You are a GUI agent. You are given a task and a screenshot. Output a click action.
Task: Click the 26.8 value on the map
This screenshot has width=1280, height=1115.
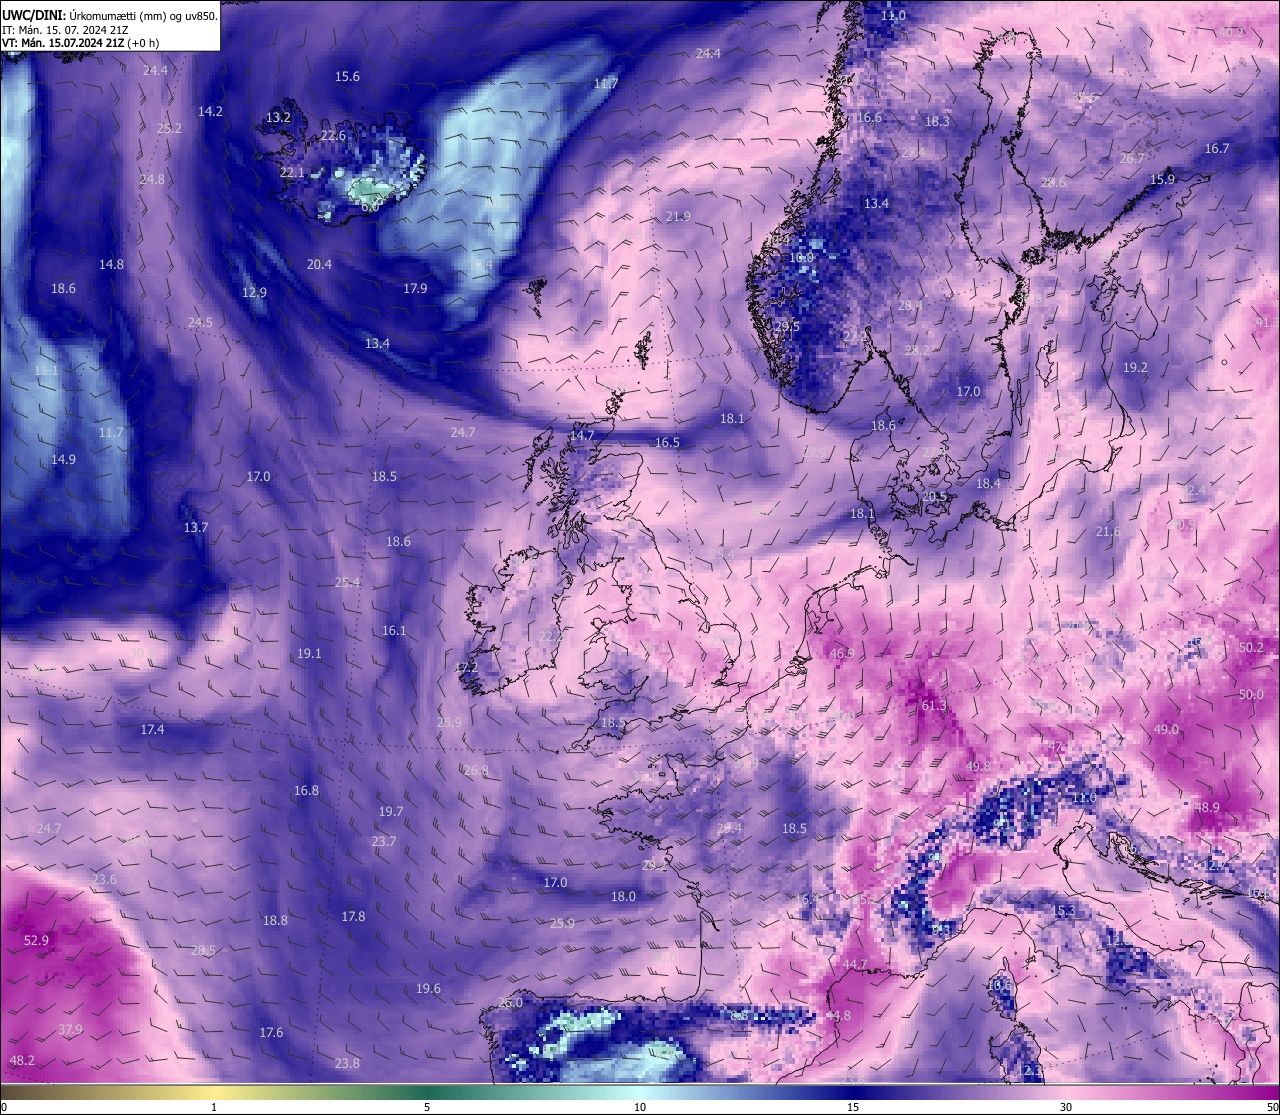(476, 771)
